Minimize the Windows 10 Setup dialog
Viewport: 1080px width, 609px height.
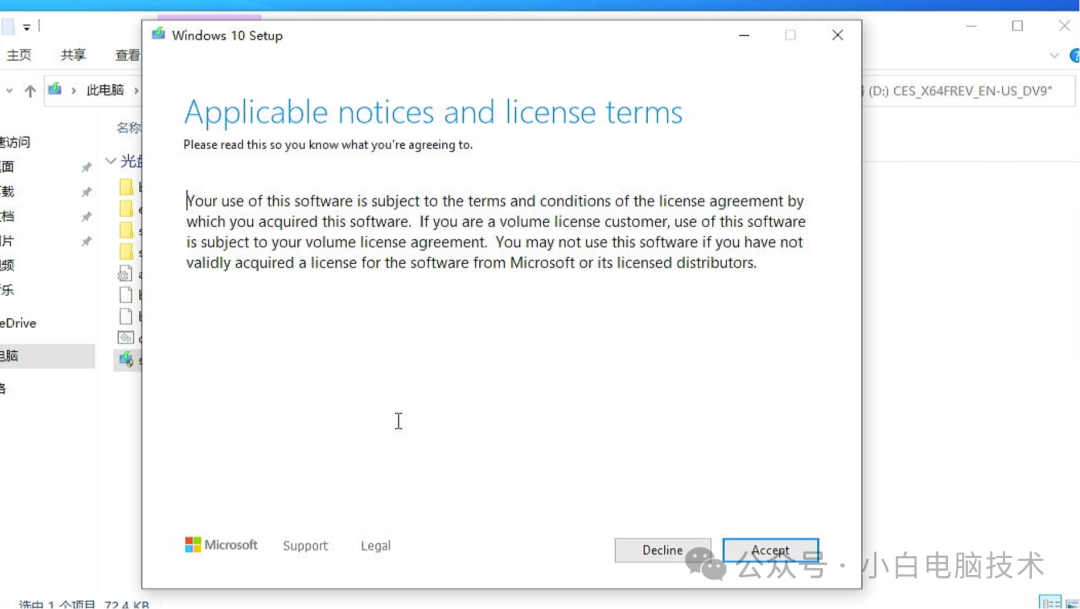tap(744, 35)
